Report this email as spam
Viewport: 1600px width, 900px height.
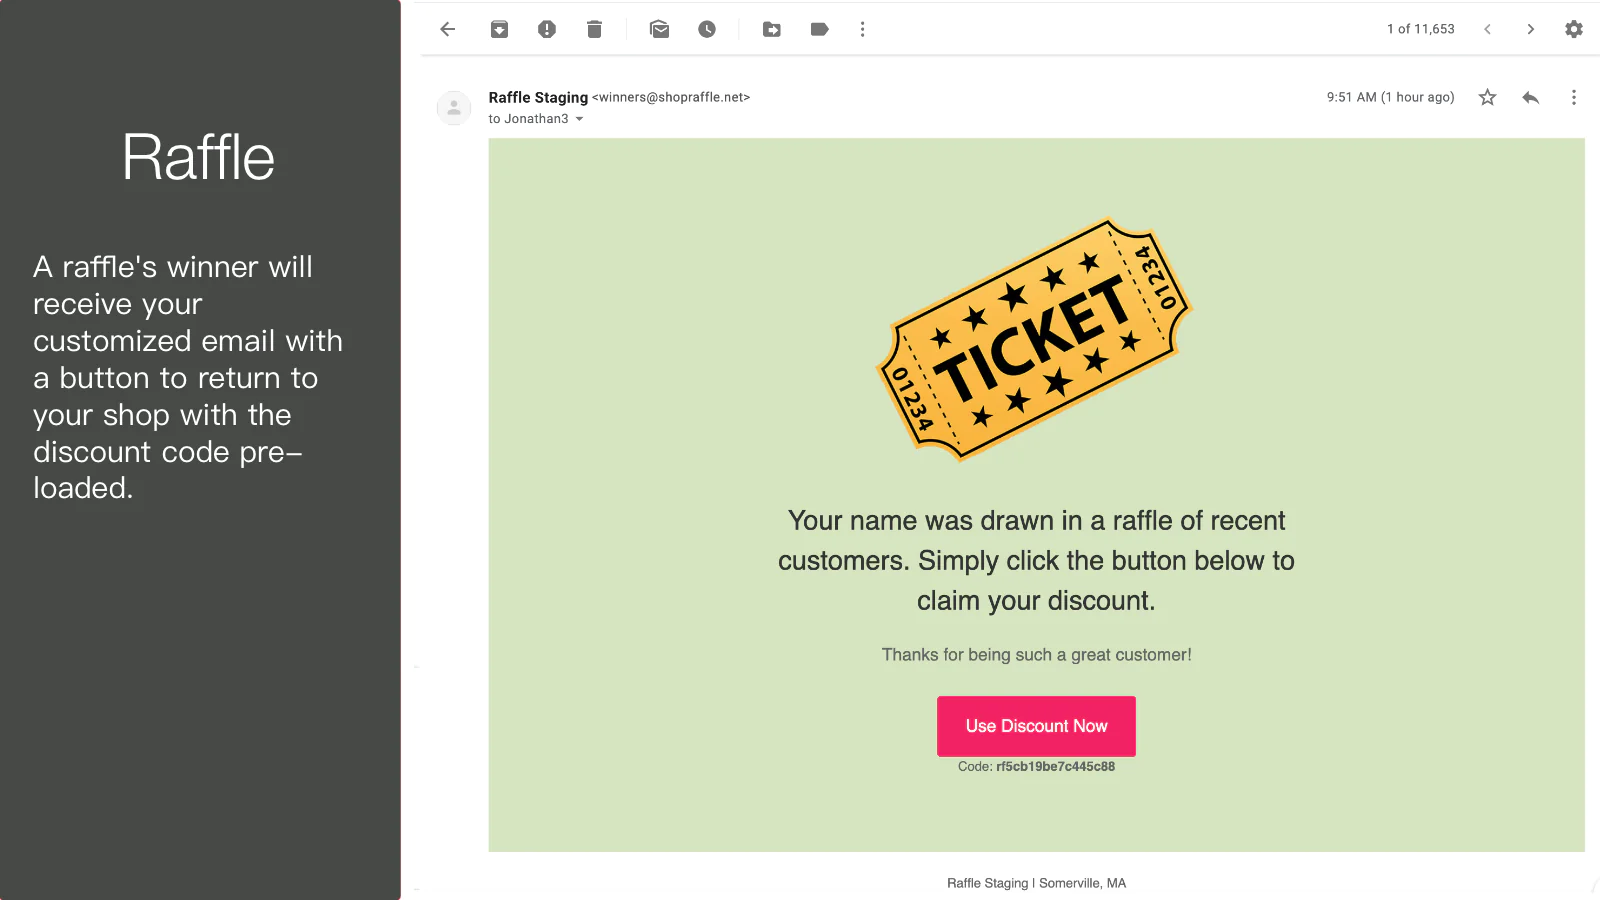tap(547, 29)
